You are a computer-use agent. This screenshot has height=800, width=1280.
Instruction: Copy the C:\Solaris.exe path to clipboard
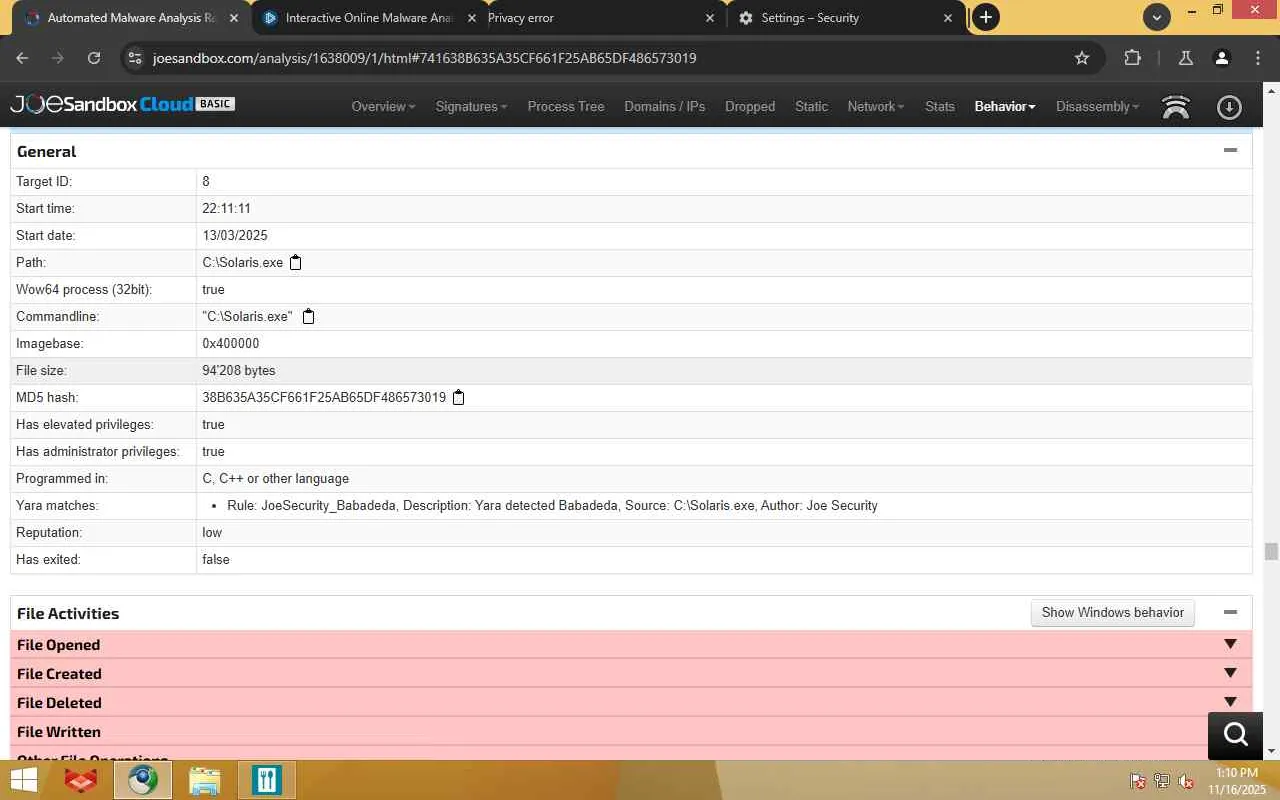click(x=296, y=263)
